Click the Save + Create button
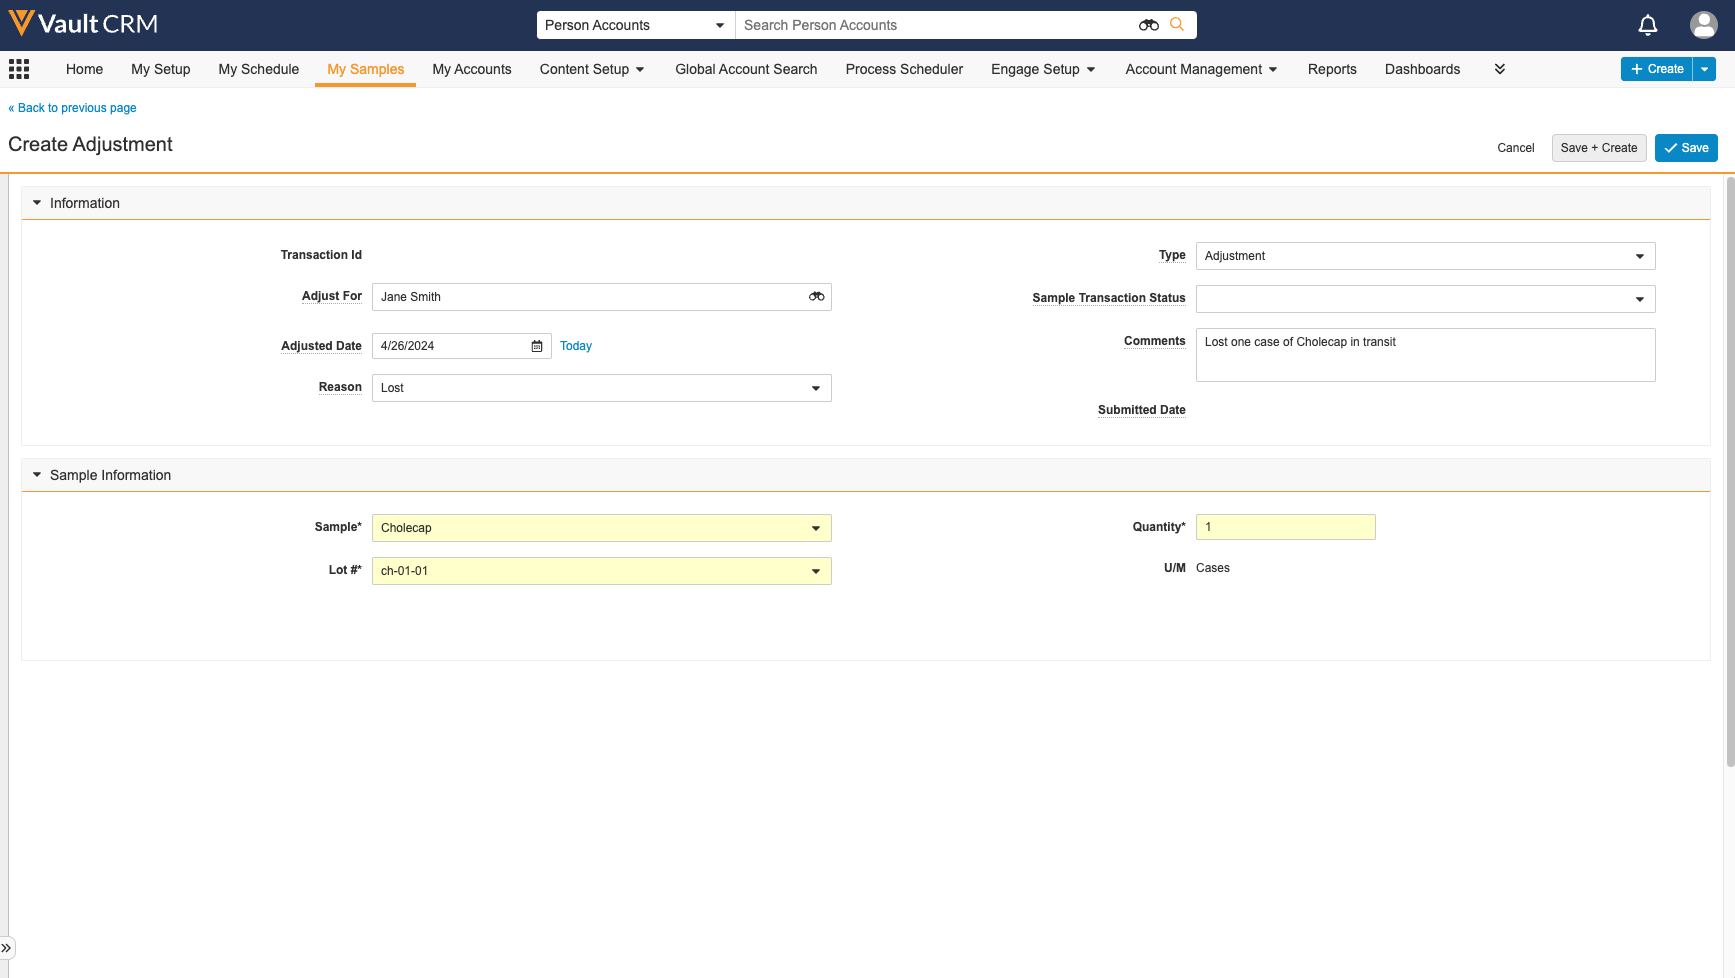 pyautogui.click(x=1598, y=148)
